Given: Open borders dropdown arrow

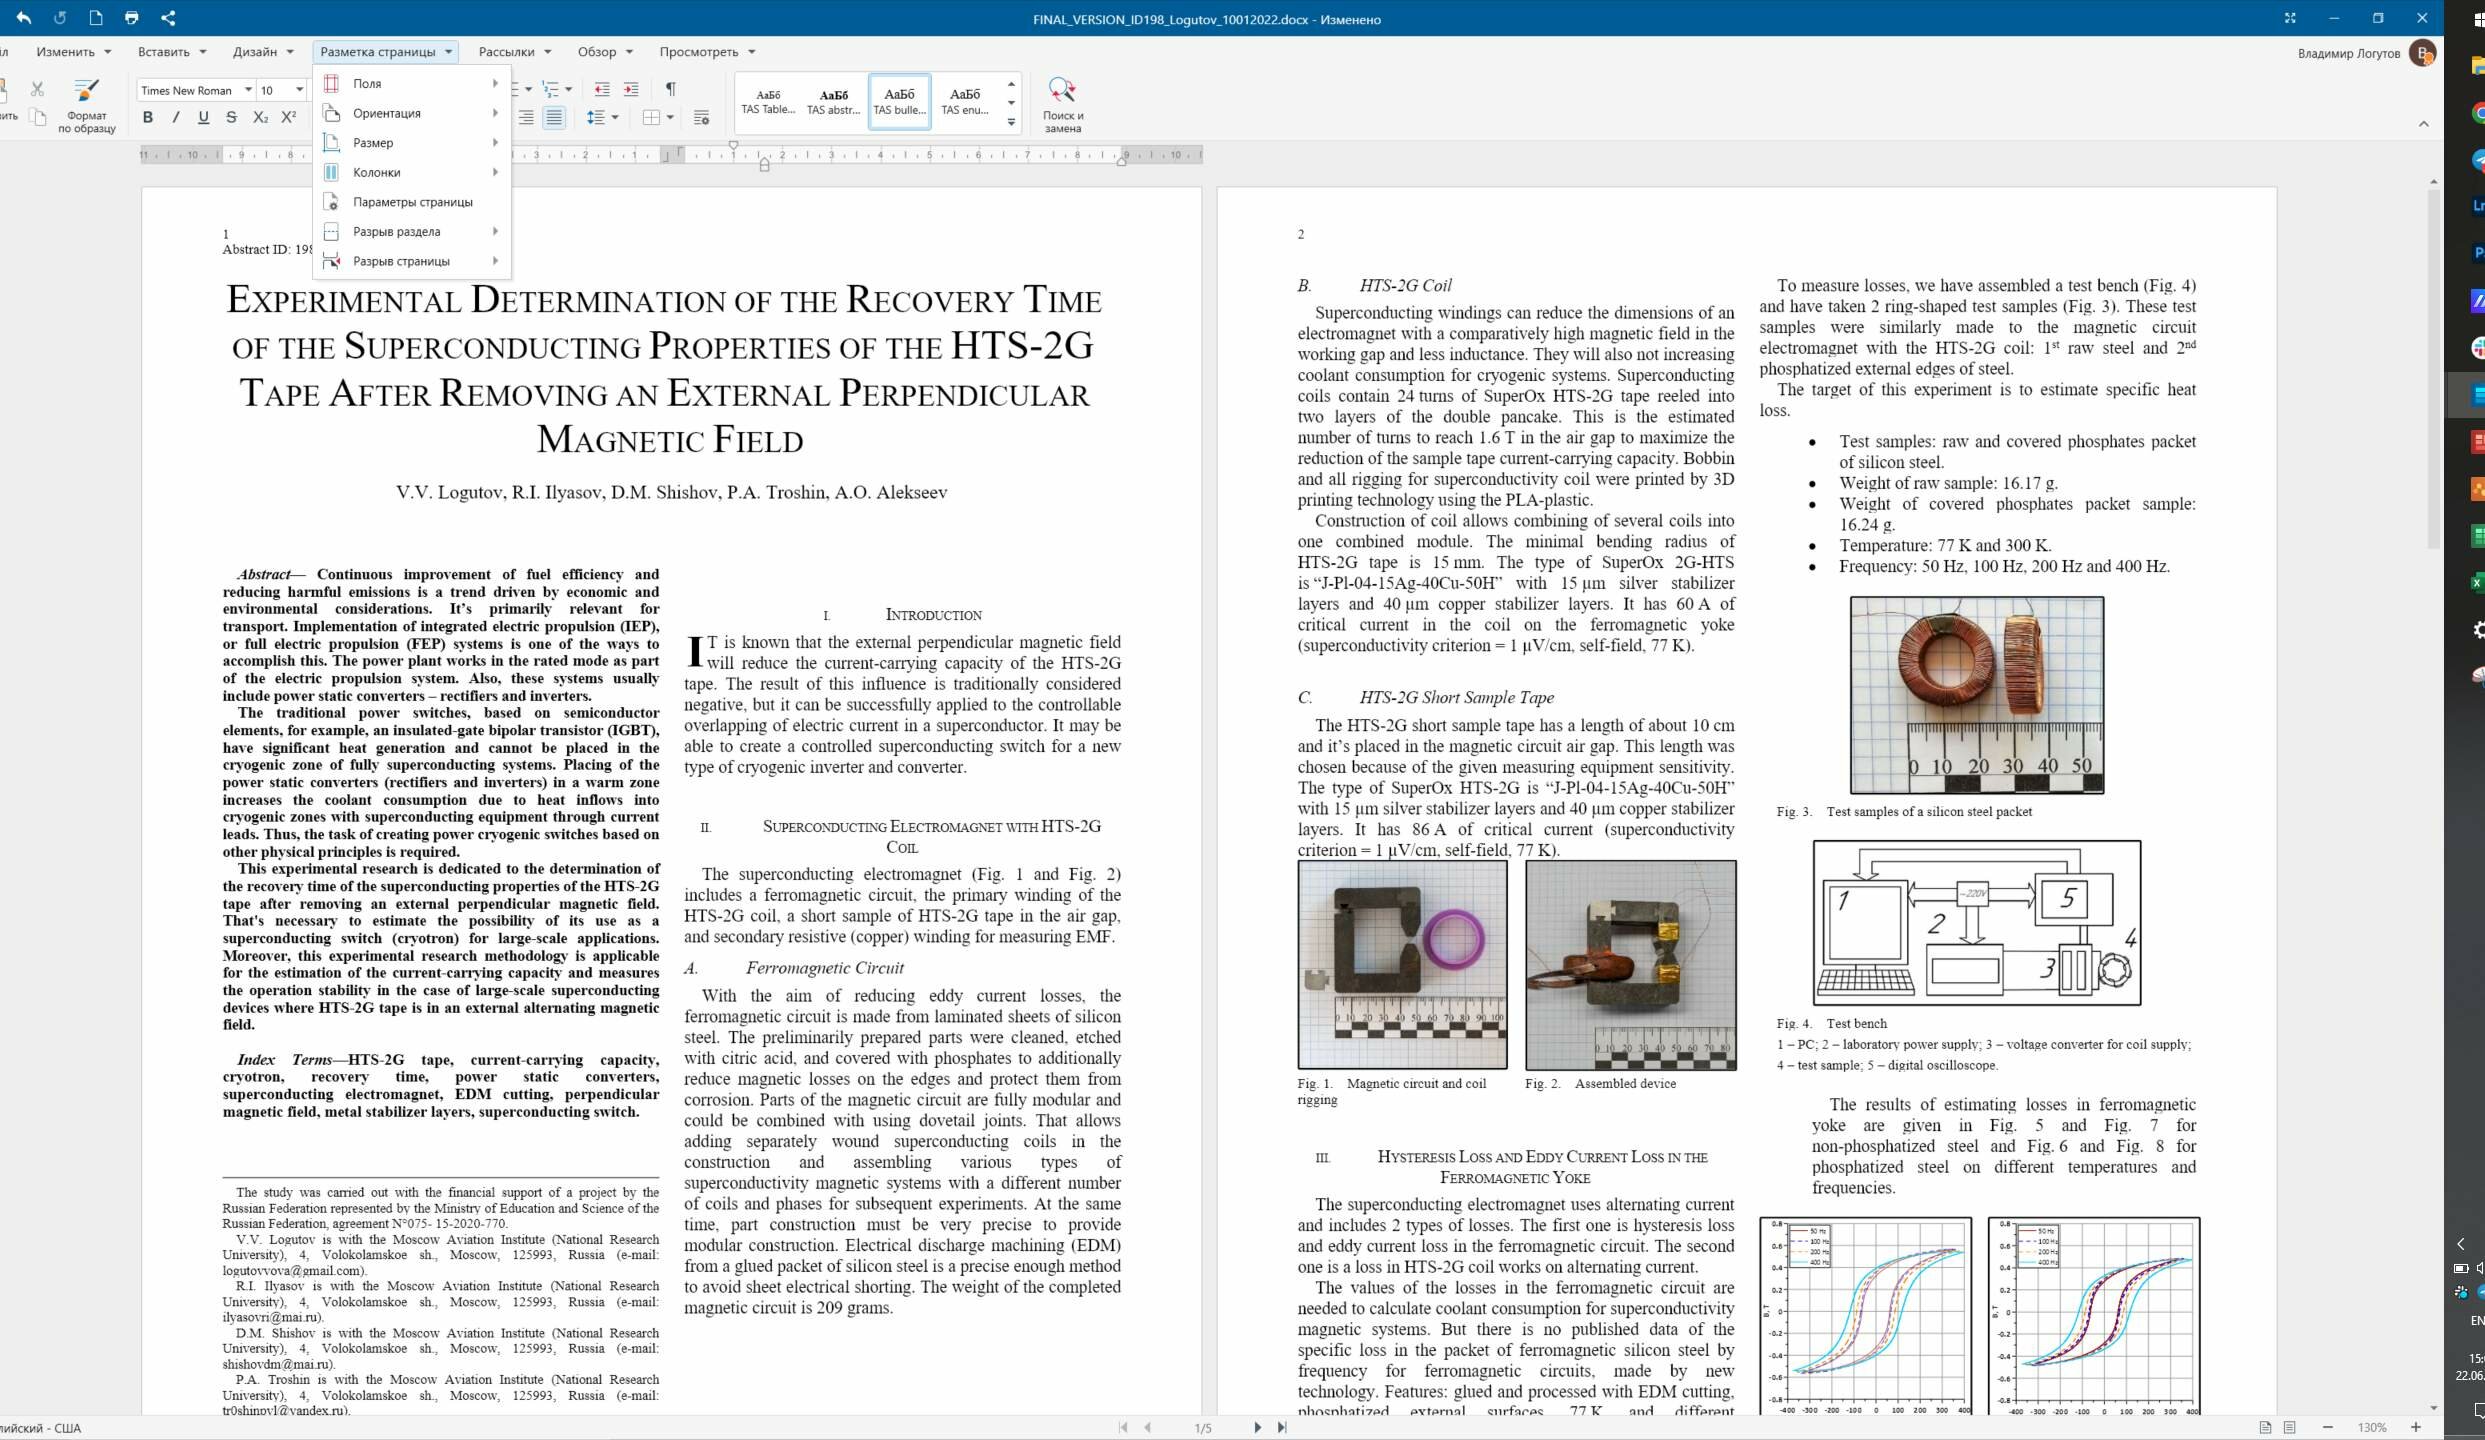Looking at the screenshot, I should coord(670,117).
